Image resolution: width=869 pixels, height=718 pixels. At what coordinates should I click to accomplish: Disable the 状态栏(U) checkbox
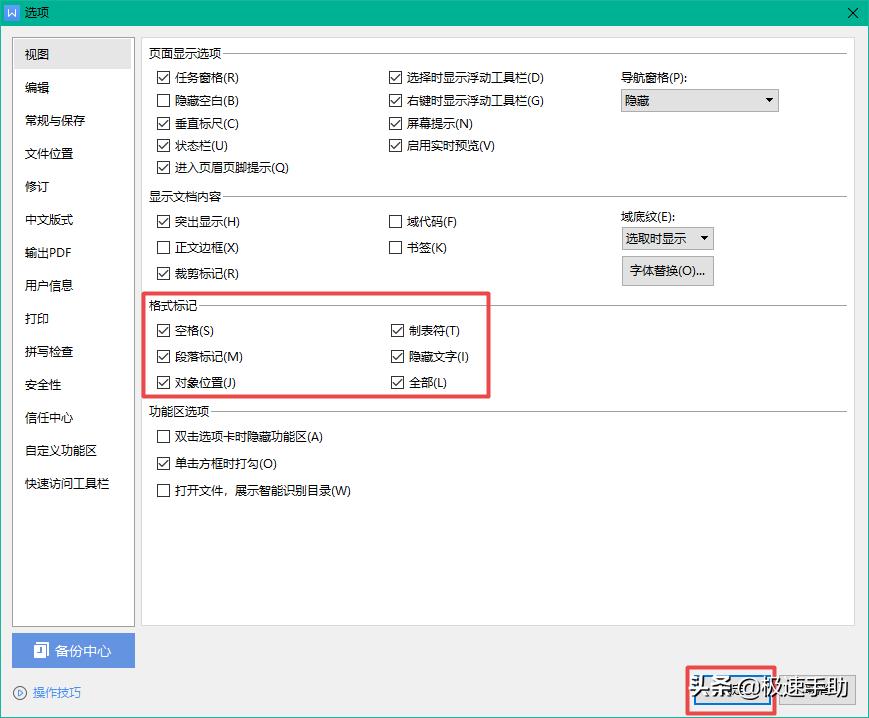163,145
